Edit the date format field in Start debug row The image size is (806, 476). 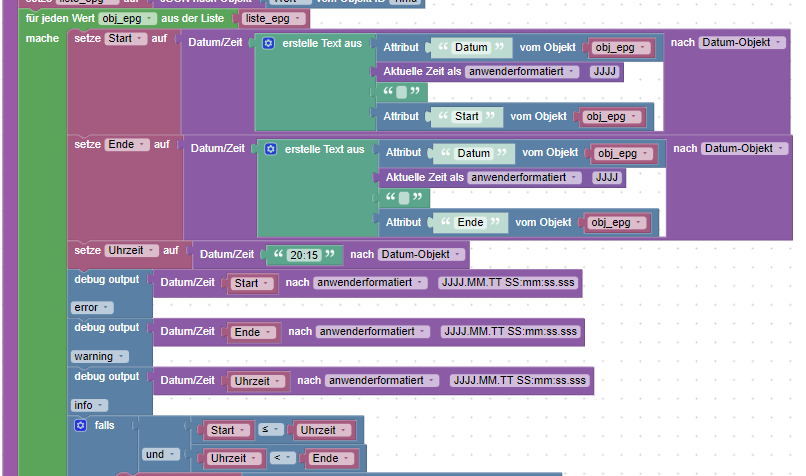pos(508,283)
